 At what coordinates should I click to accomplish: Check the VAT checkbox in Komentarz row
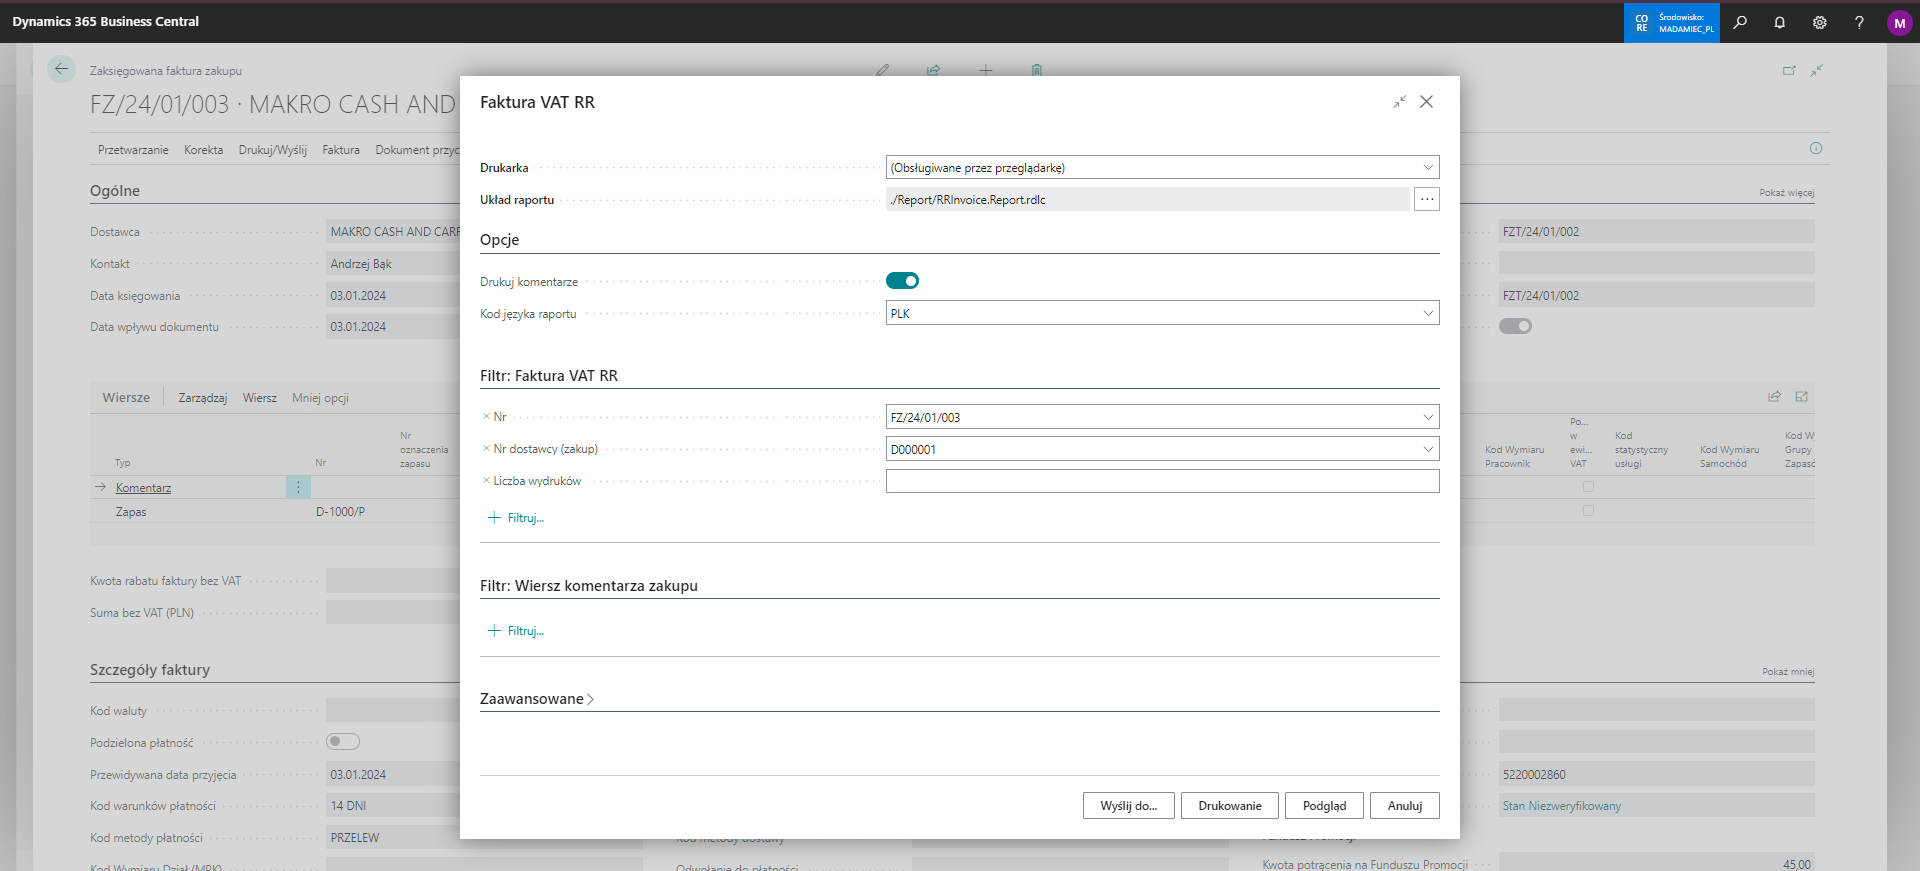click(1588, 487)
